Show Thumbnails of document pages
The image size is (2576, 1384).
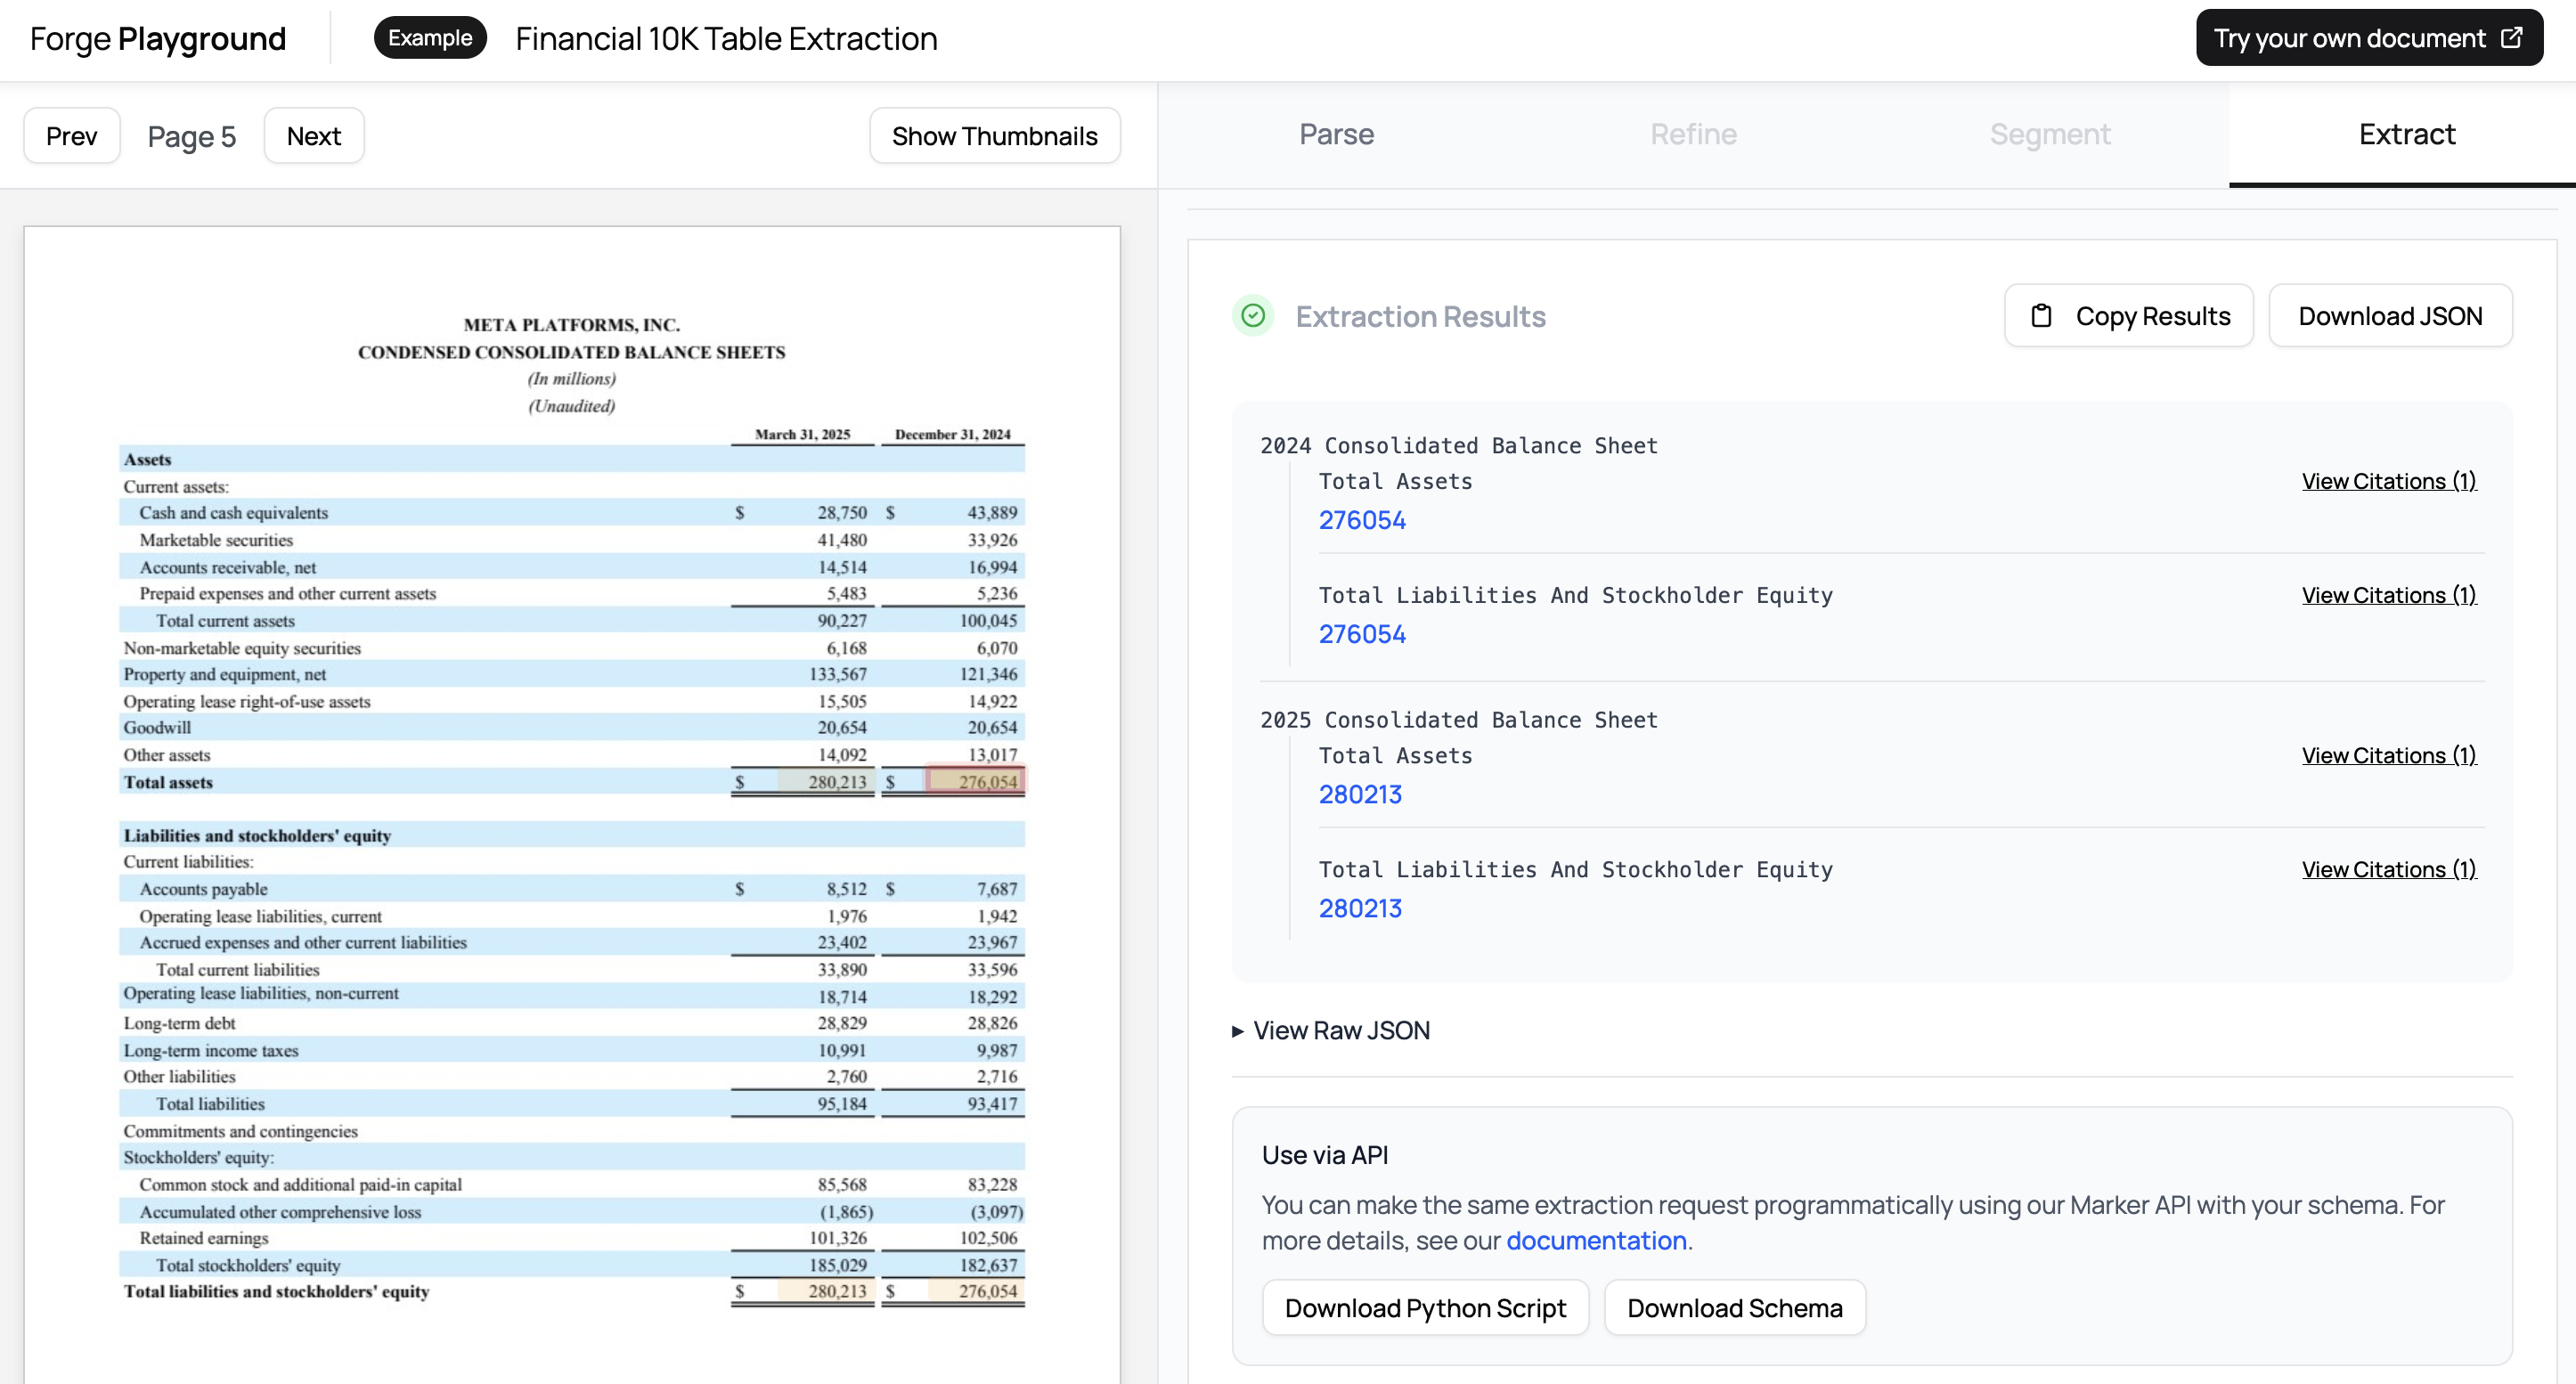994,136
